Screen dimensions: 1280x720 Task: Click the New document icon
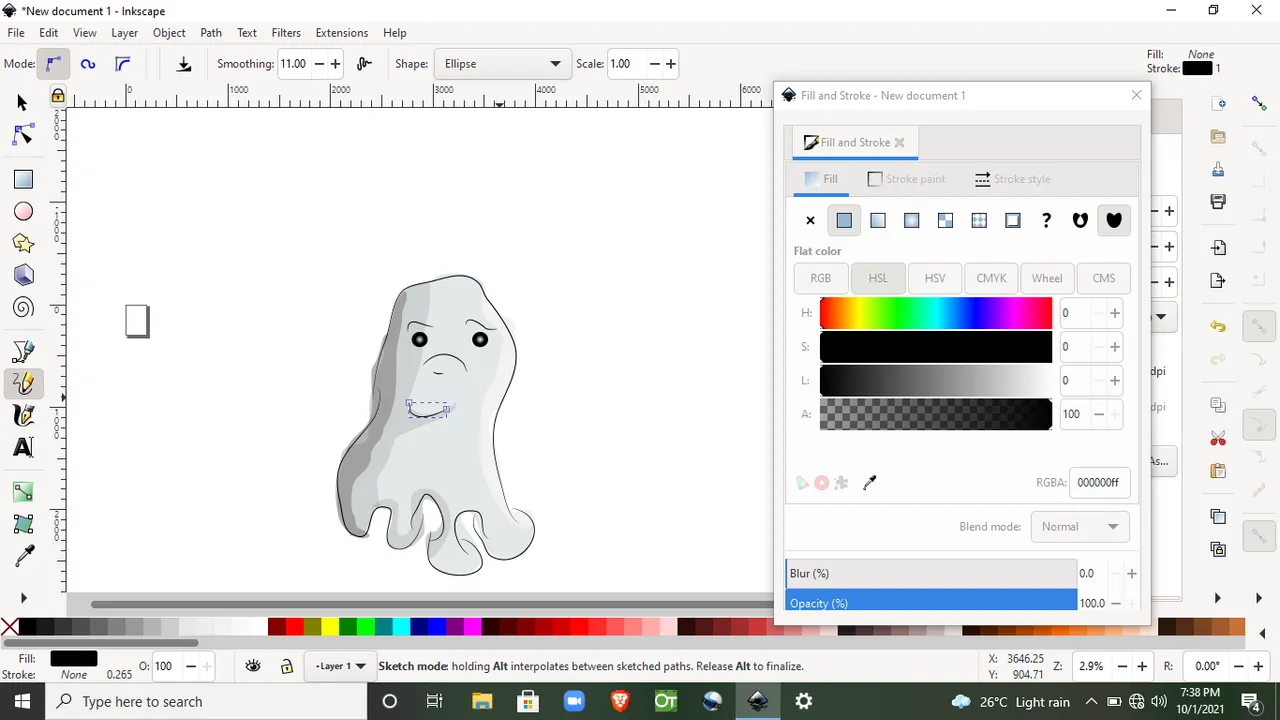[1218, 103]
